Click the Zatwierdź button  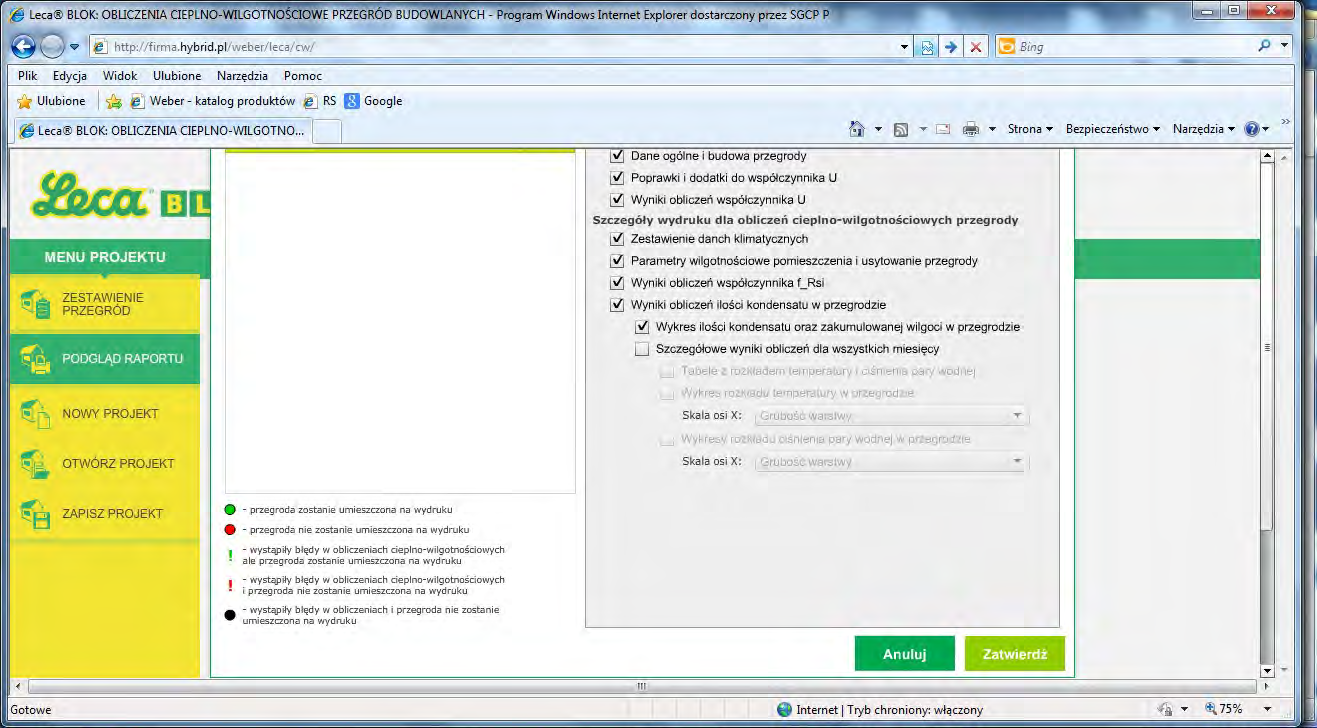[1015, 654]
